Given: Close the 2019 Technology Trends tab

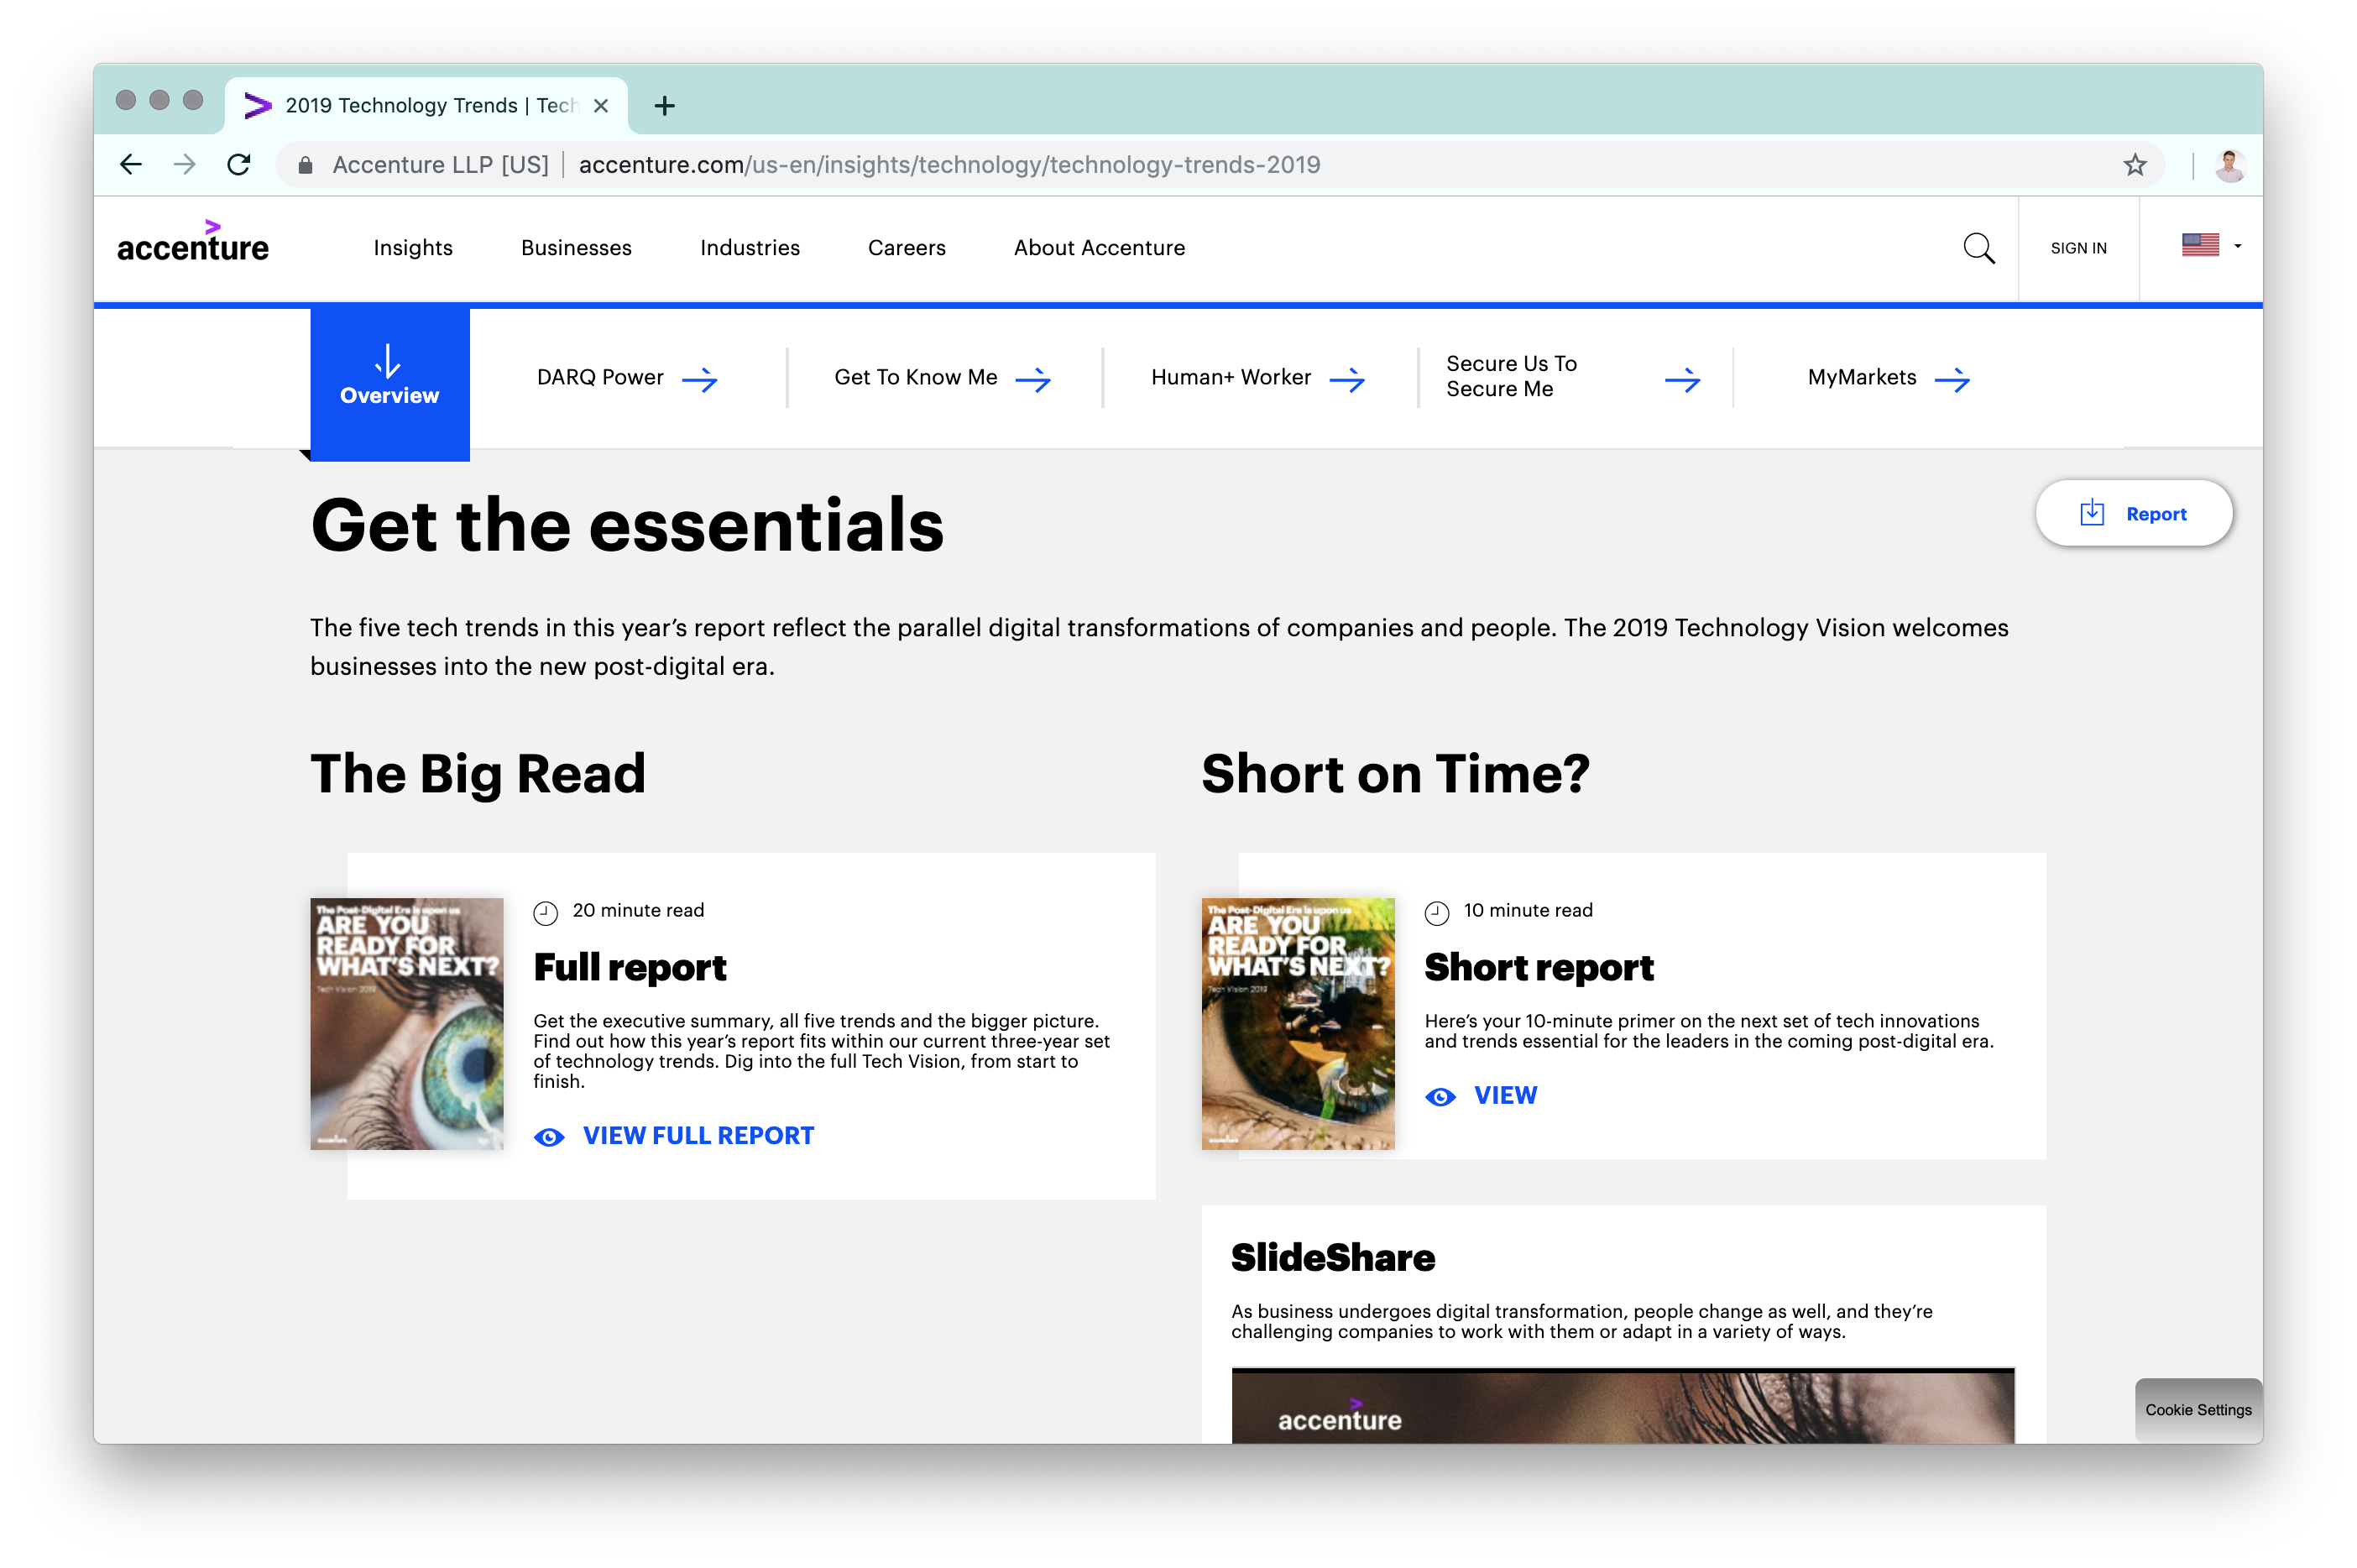Looking at the screenshot, I should pos(600,106).
